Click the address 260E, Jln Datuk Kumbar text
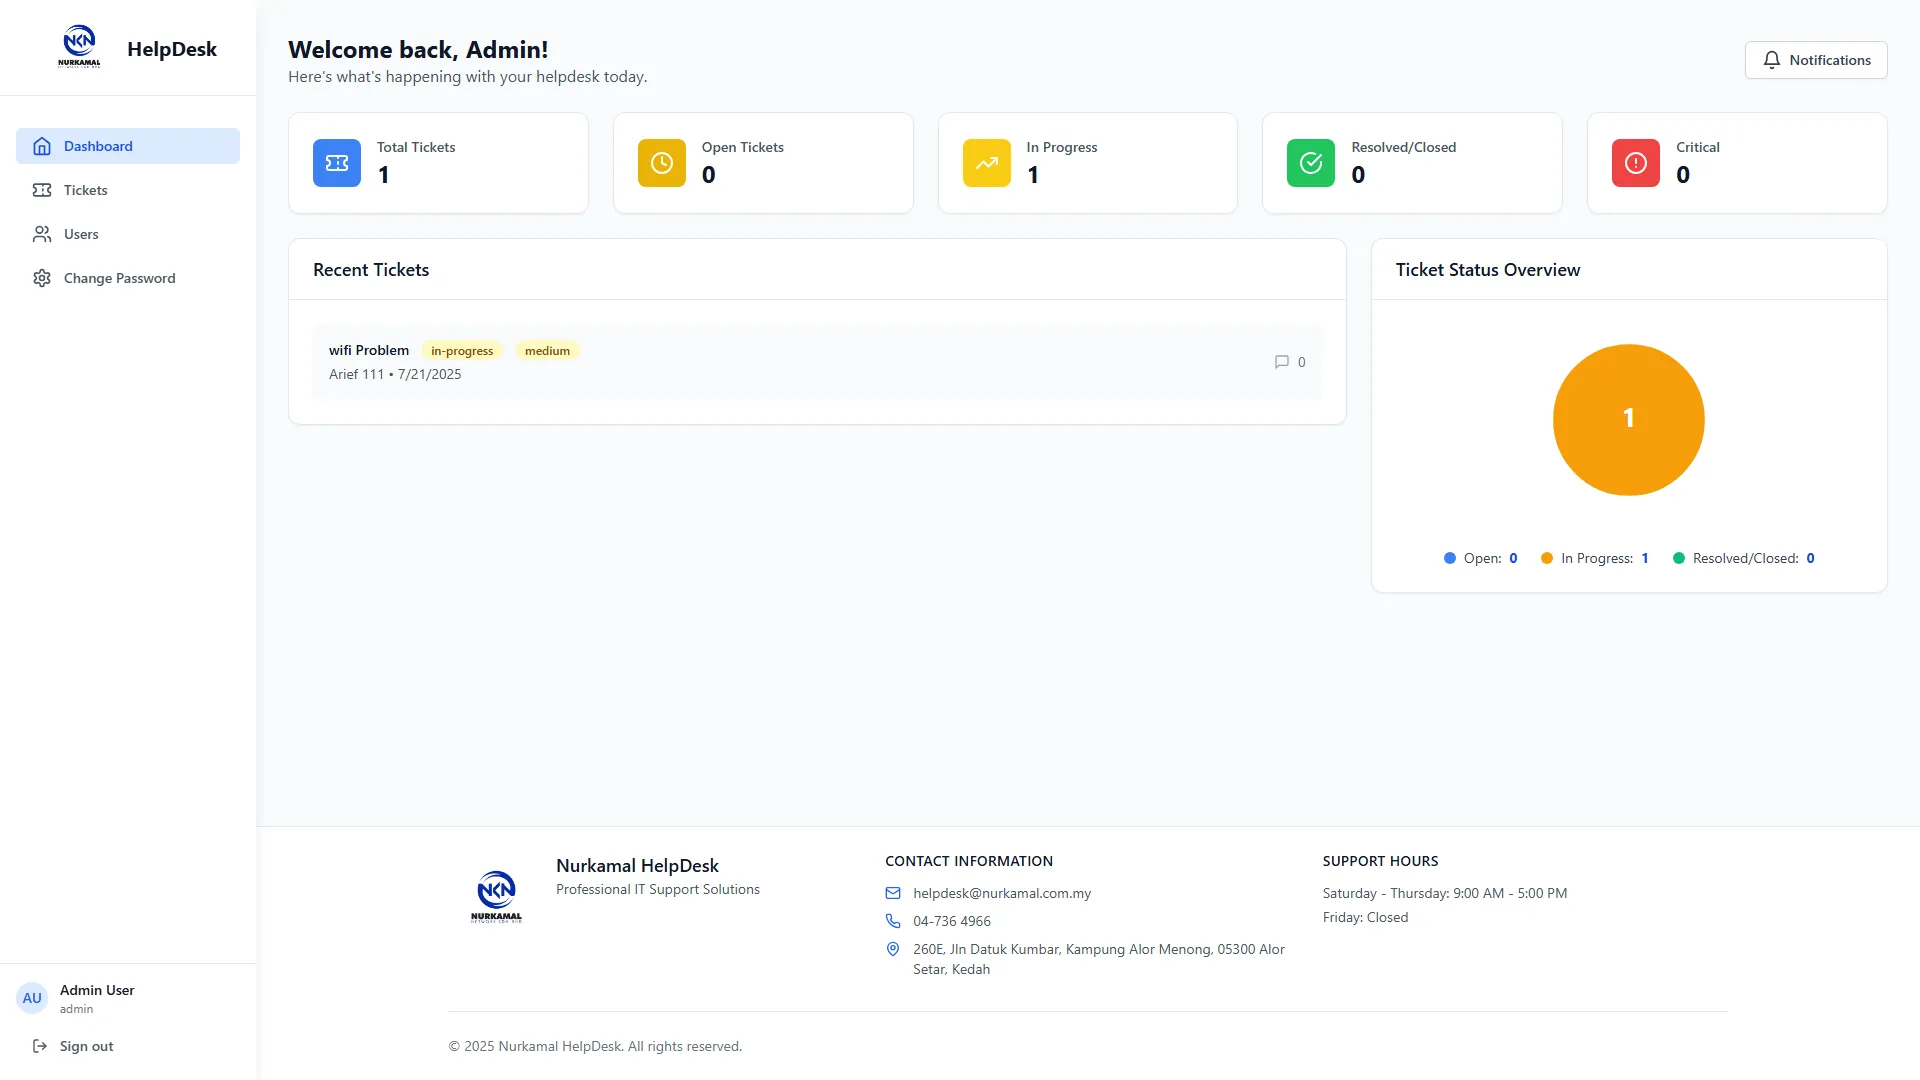Screen dimensions: 1920x1080 [1099, 959]
